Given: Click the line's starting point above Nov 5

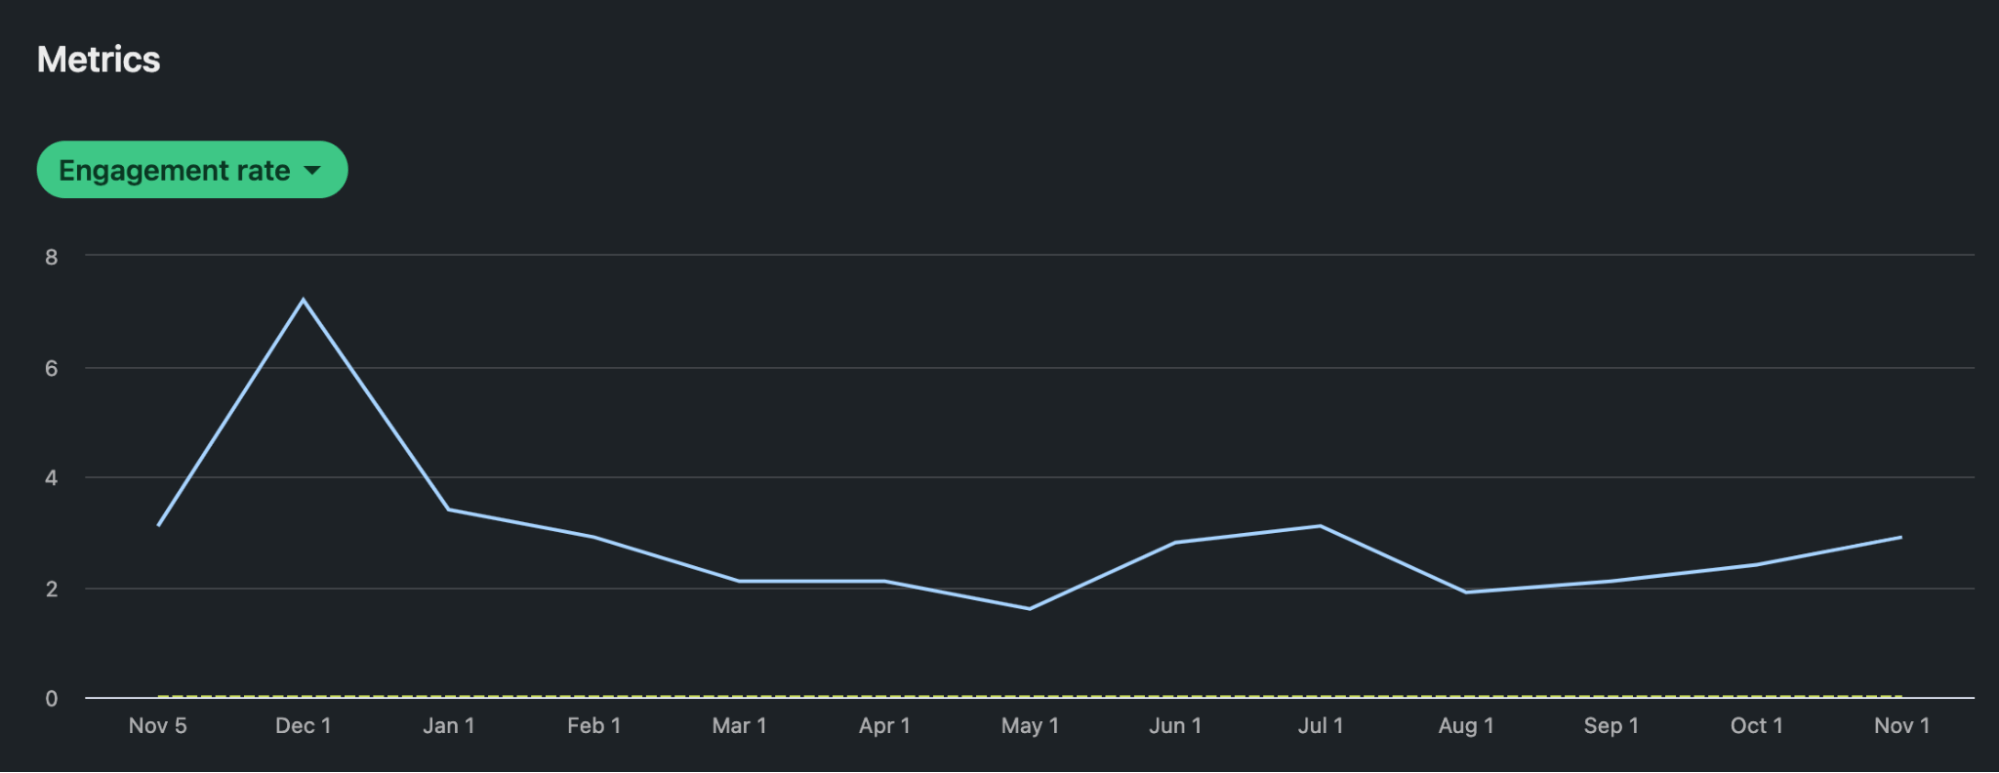Looking at the screenshot, I should point(158,525).
